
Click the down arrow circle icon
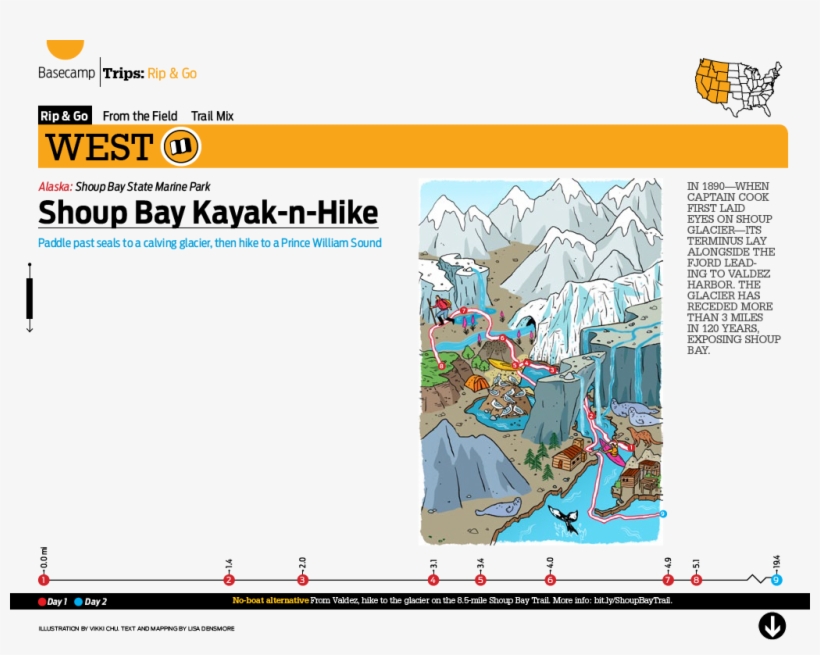[x=771, y=626]
